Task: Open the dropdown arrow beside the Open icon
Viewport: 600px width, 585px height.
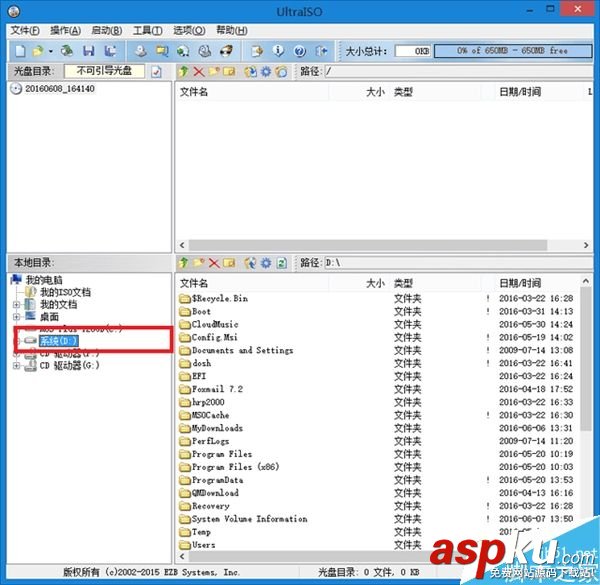Action: 51,51
